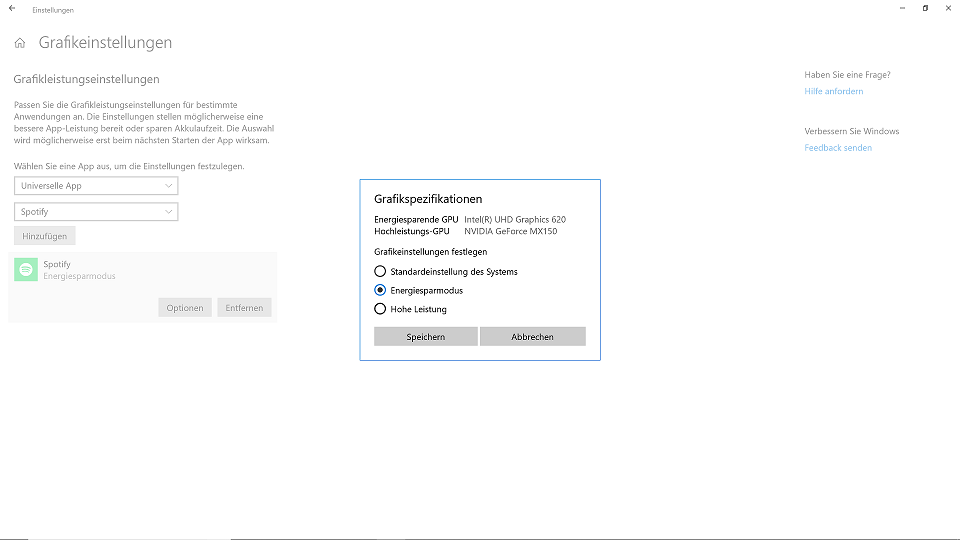The image size is (960, 540).
Task: Open Optionen for the Spotify entry
Action: click(185, 308)
